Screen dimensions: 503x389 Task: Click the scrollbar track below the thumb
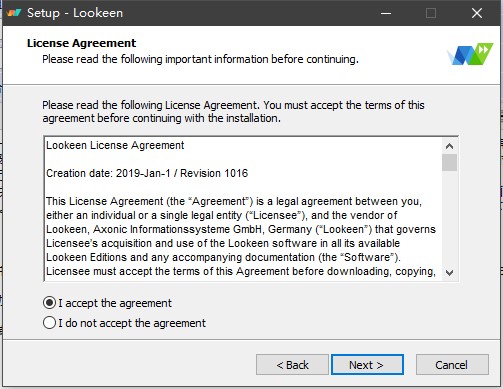[x=449, y=218]
